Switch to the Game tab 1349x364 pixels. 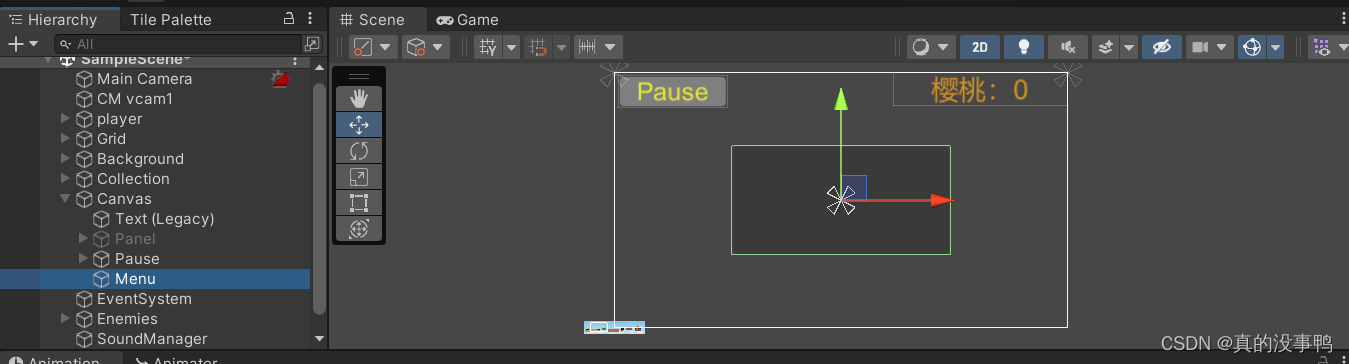(x=467, y=19)
